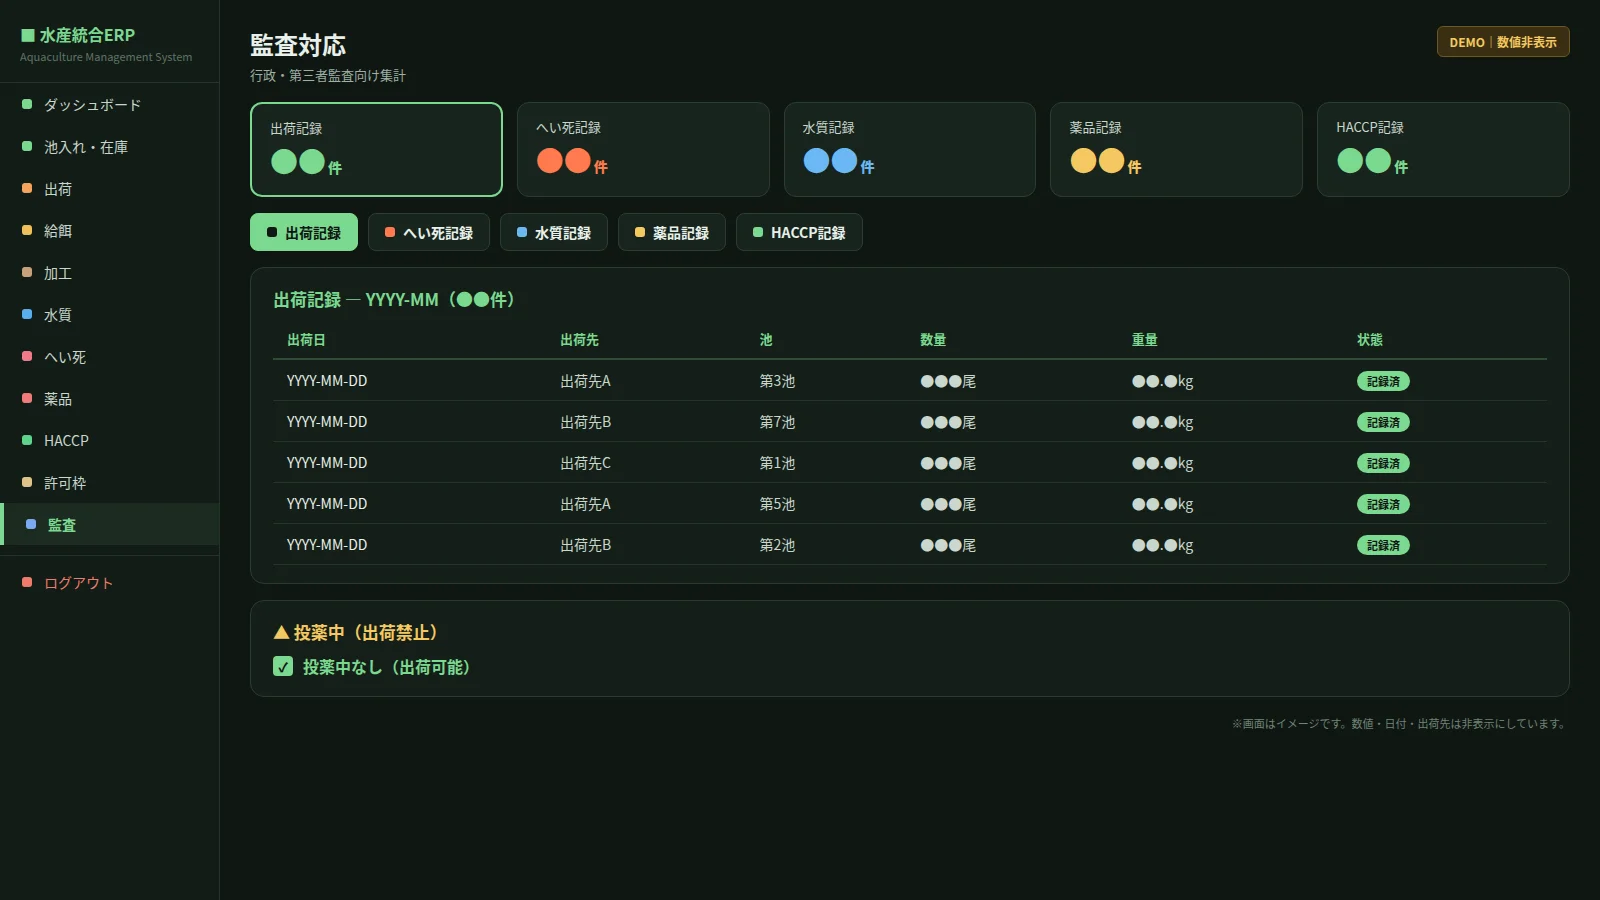Click the 第7池 pond cell
1600x900 pixels.
pos(777,422)
